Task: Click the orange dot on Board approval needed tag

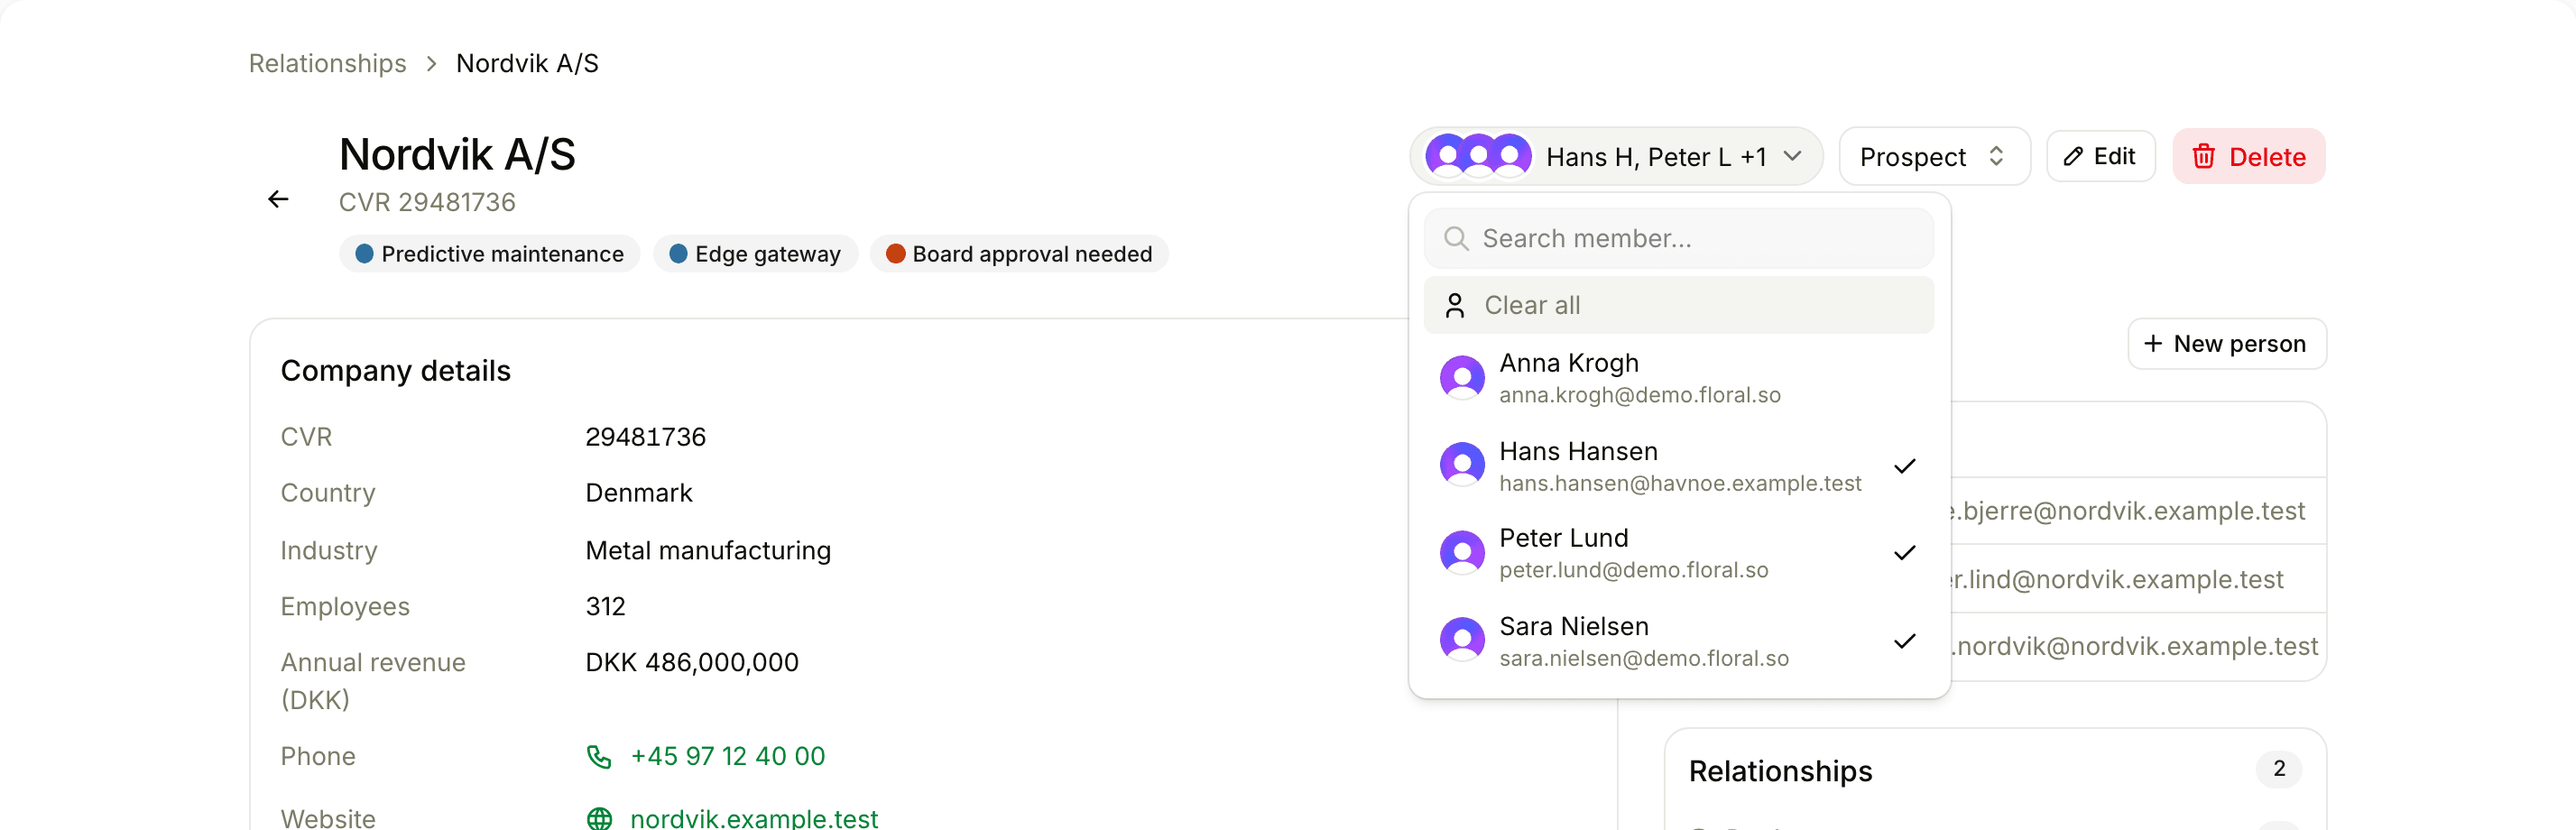Action: tap(896, 254)
